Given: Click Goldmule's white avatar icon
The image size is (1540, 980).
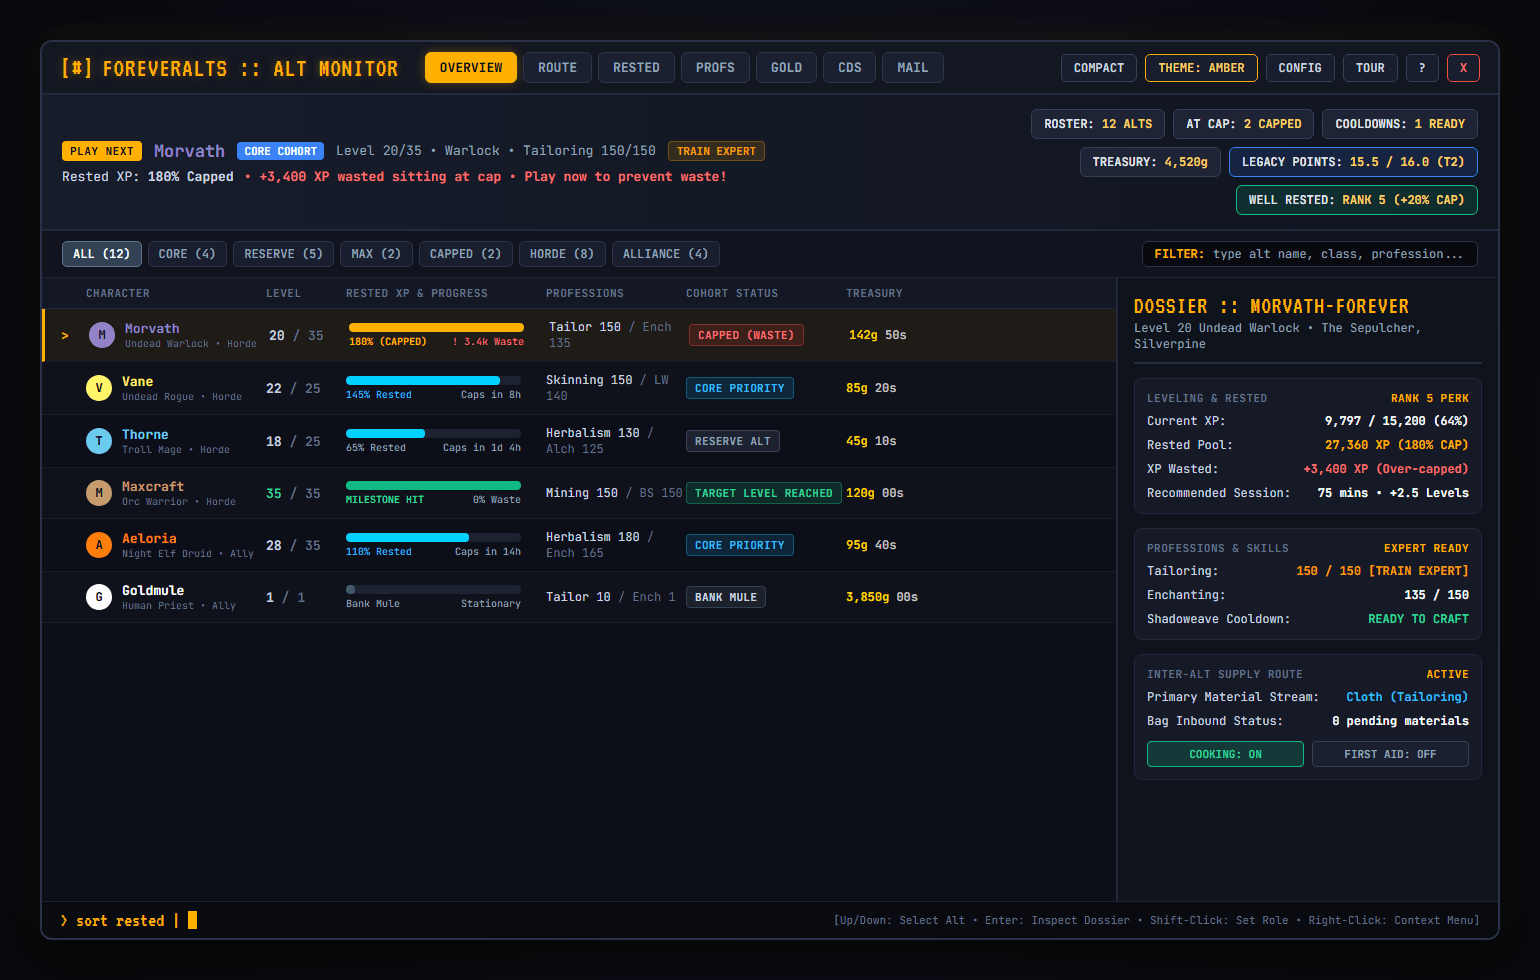Looking at the screenshot, I should (99, 597).
